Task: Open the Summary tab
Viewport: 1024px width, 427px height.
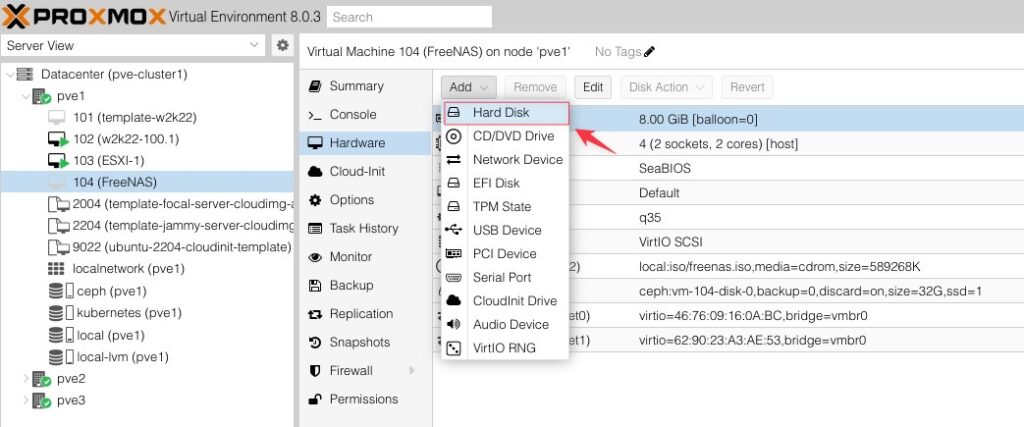Action: point(365,86)
